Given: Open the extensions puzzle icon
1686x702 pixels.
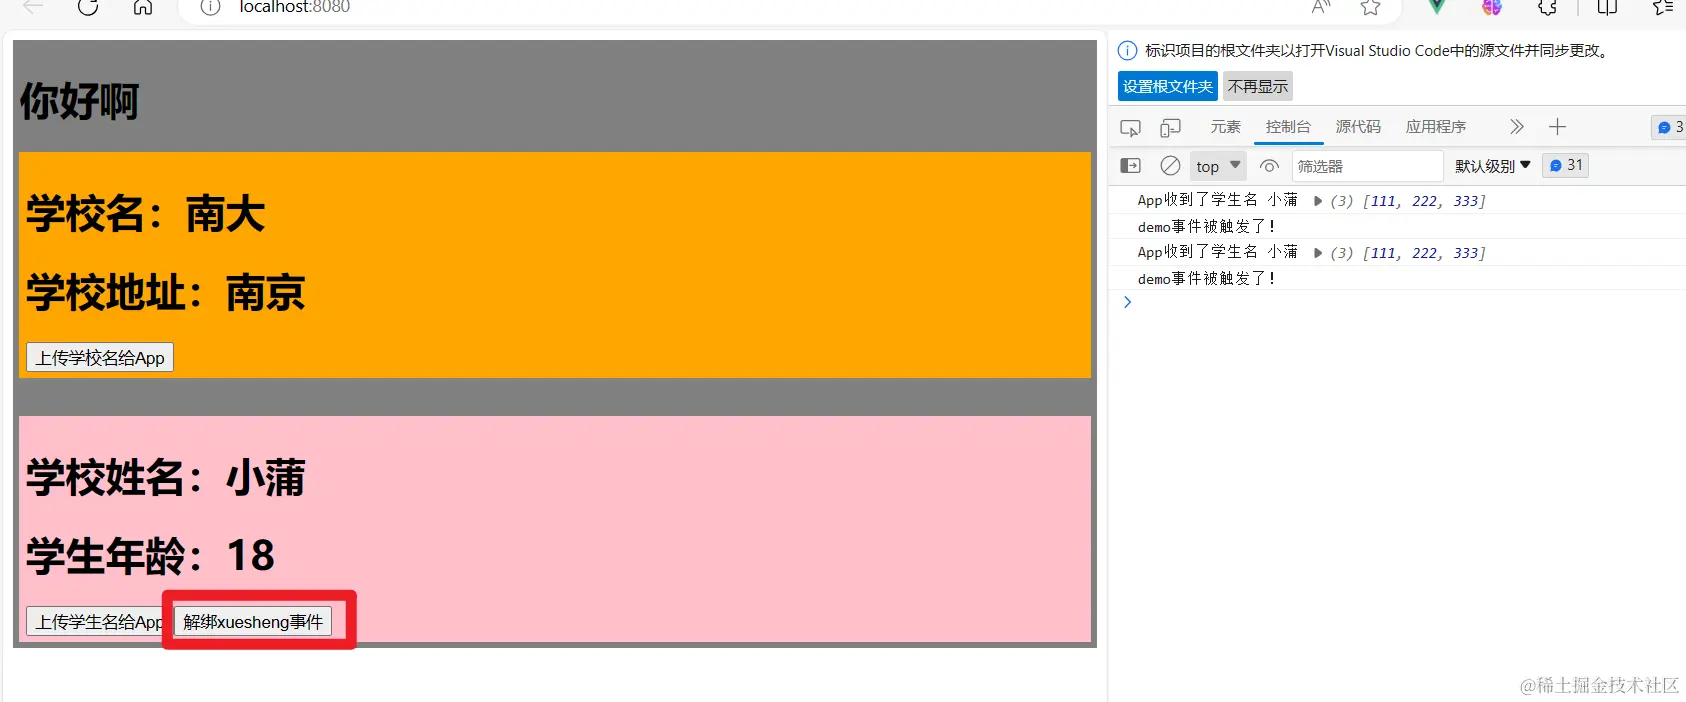Looking at the screenshot, I should click(x=1547, y=7).
